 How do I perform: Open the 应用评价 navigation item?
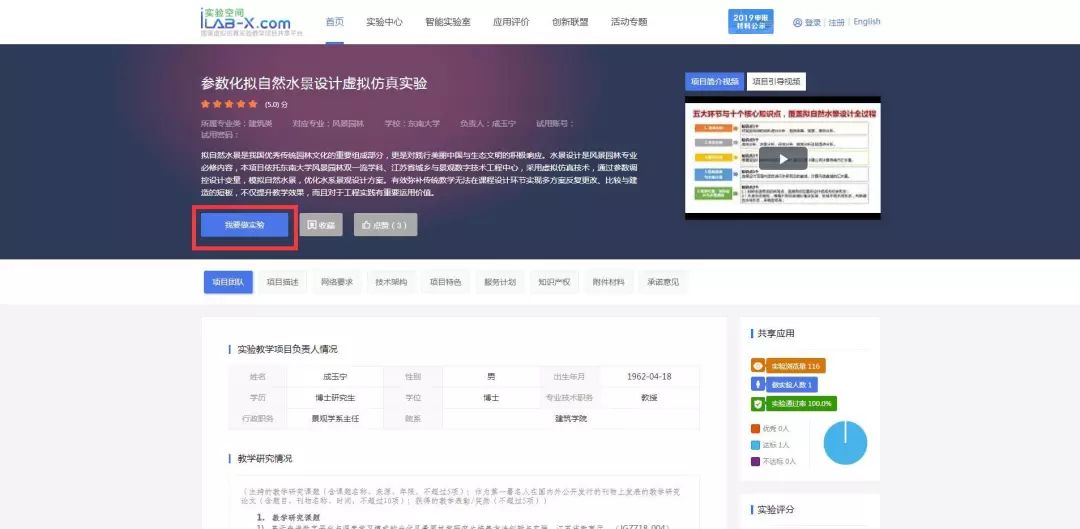click(511, 21)
